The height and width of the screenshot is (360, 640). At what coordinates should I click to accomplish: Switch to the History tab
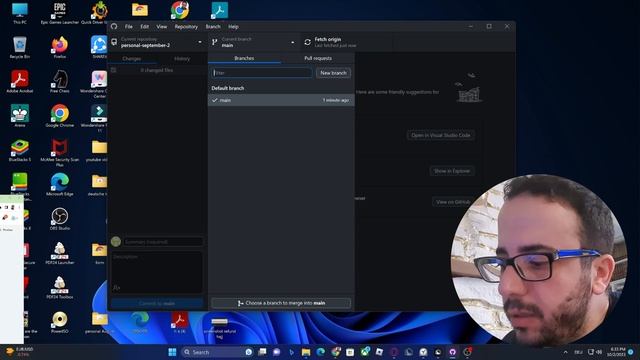182,59
